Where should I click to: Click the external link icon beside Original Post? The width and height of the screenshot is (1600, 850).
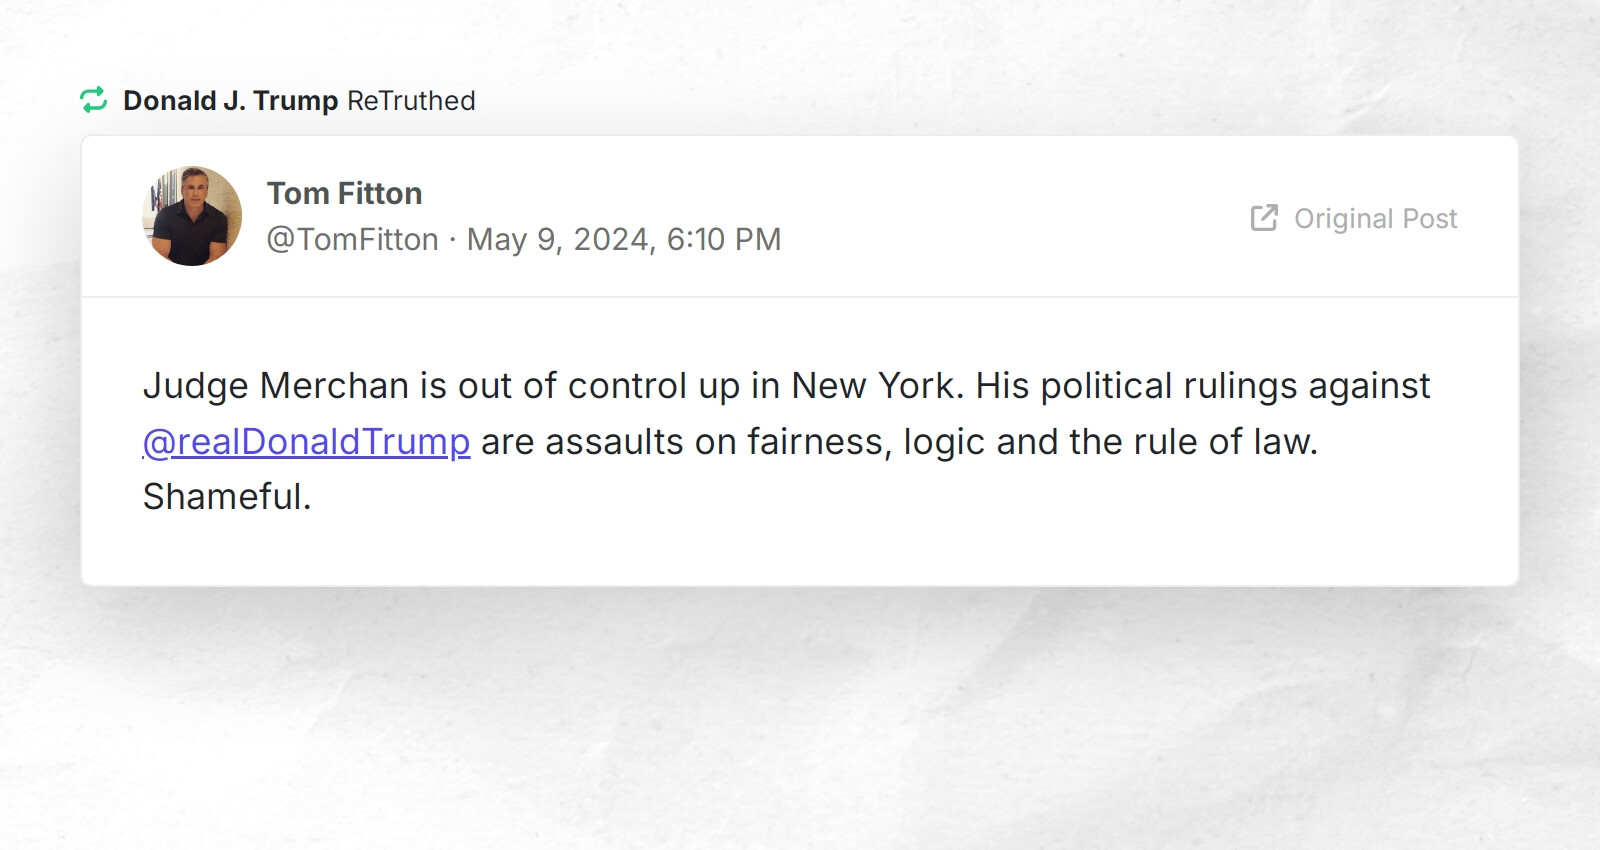coord(1263,217)
